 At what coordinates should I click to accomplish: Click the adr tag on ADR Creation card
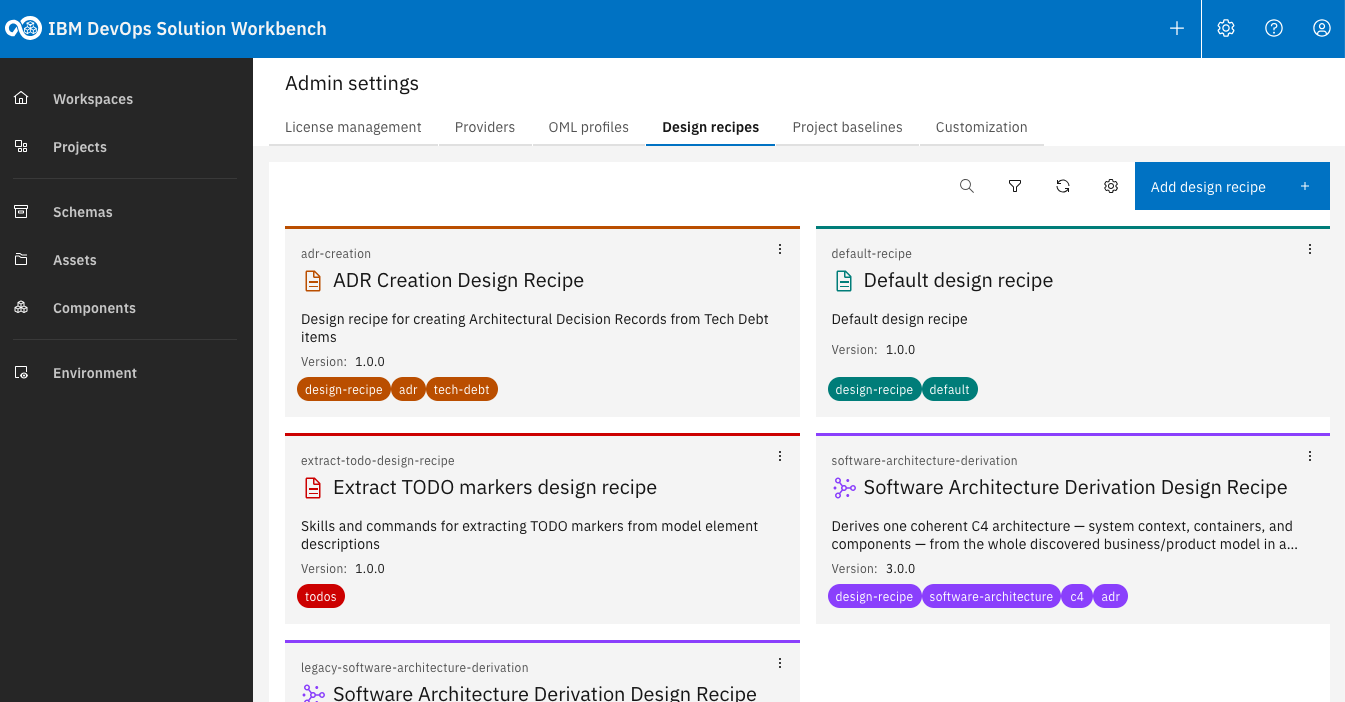408,390
